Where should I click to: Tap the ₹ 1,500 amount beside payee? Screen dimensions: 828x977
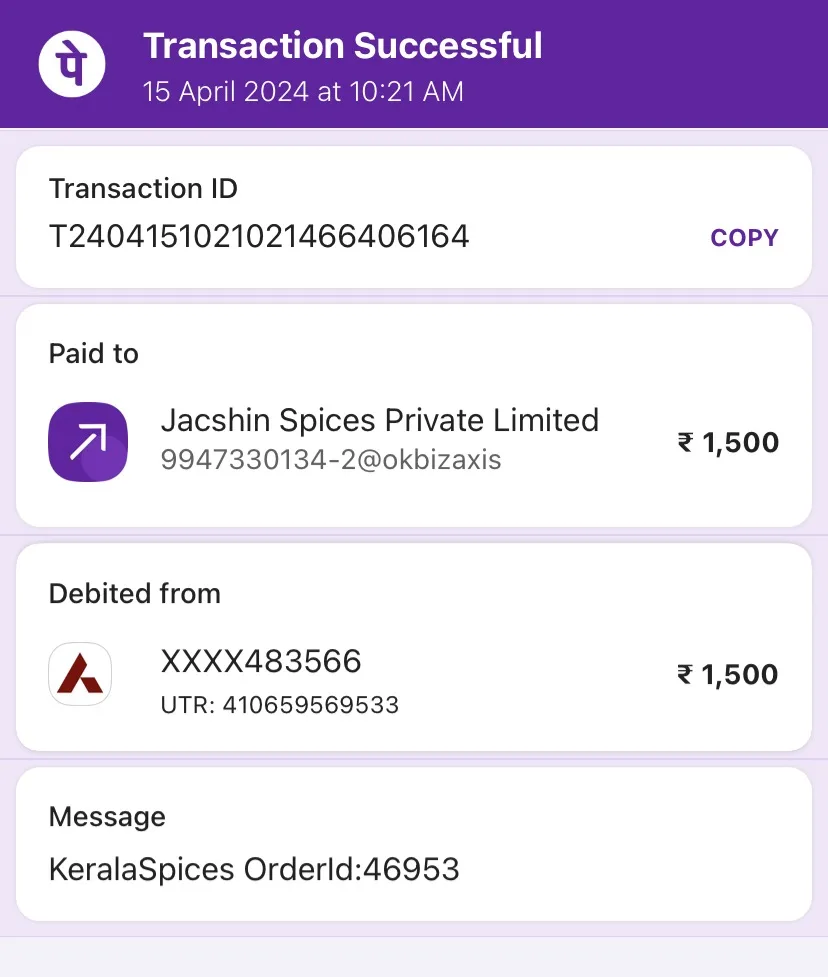728,442
